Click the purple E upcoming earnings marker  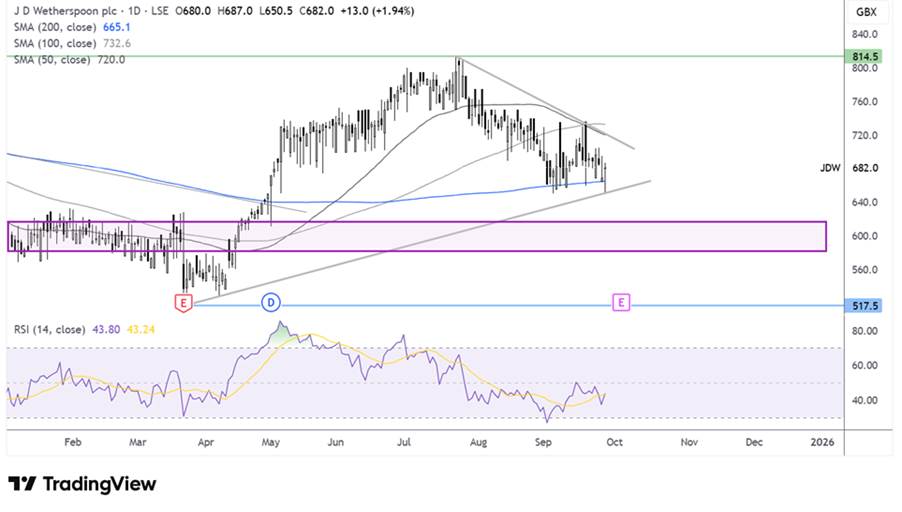(x=621, y=302)
